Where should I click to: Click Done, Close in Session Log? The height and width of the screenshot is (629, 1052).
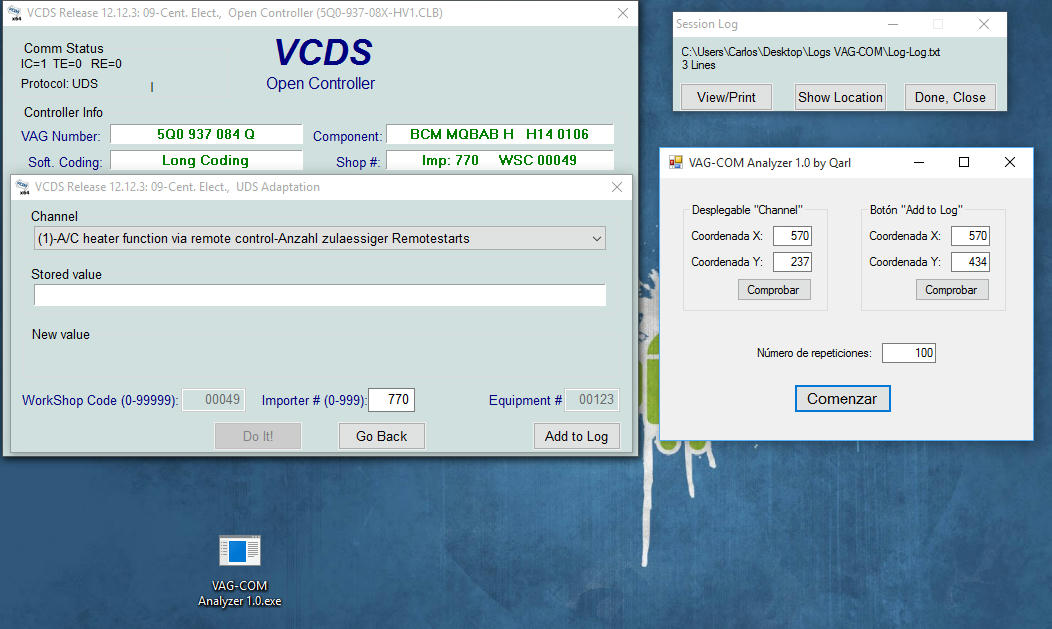coord(950,97)
